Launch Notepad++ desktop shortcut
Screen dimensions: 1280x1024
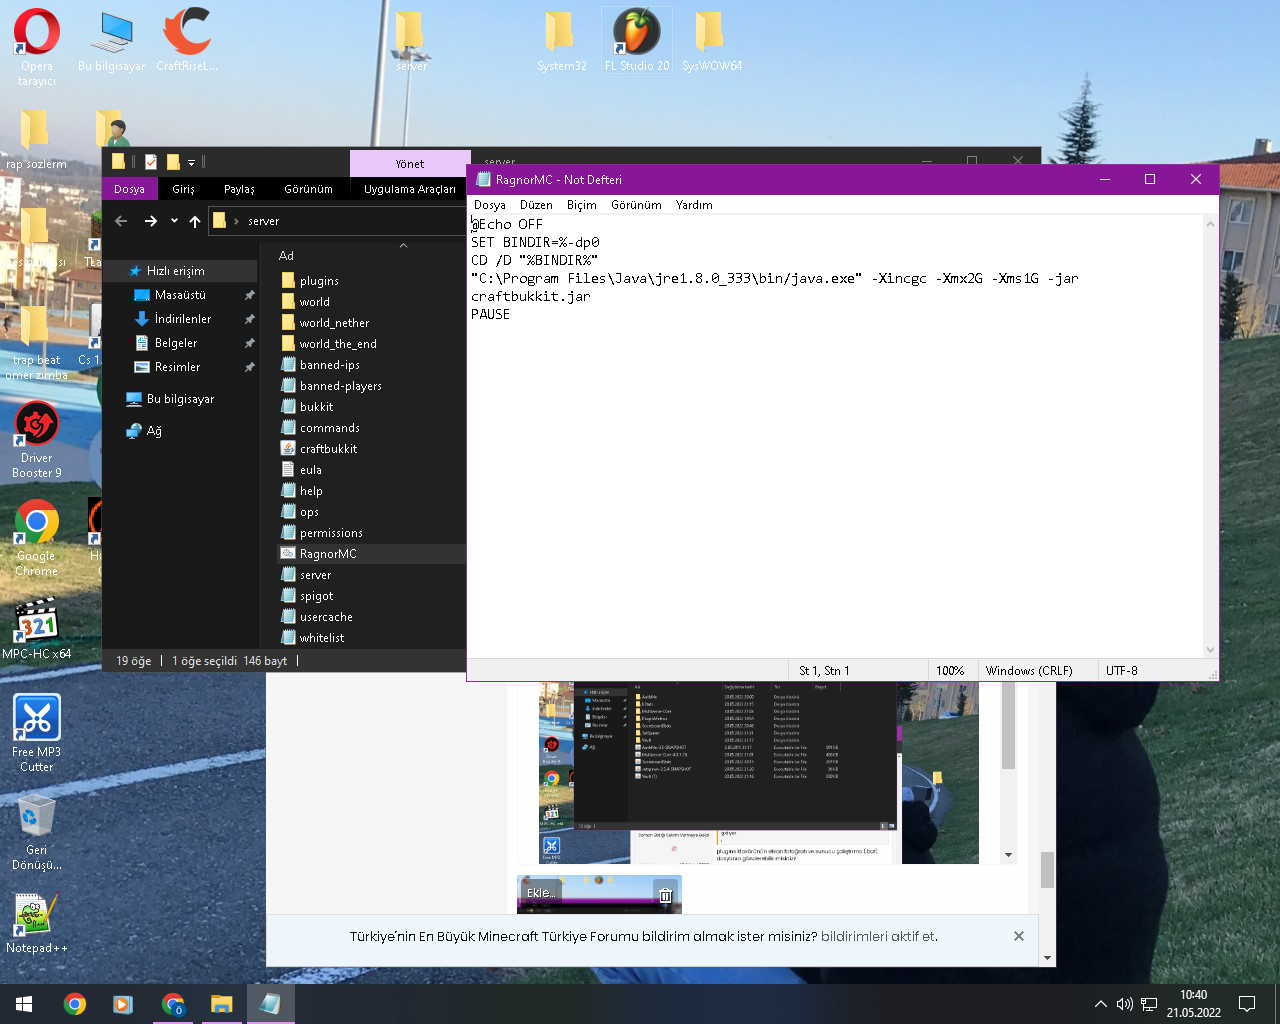[x=36, y=922]
